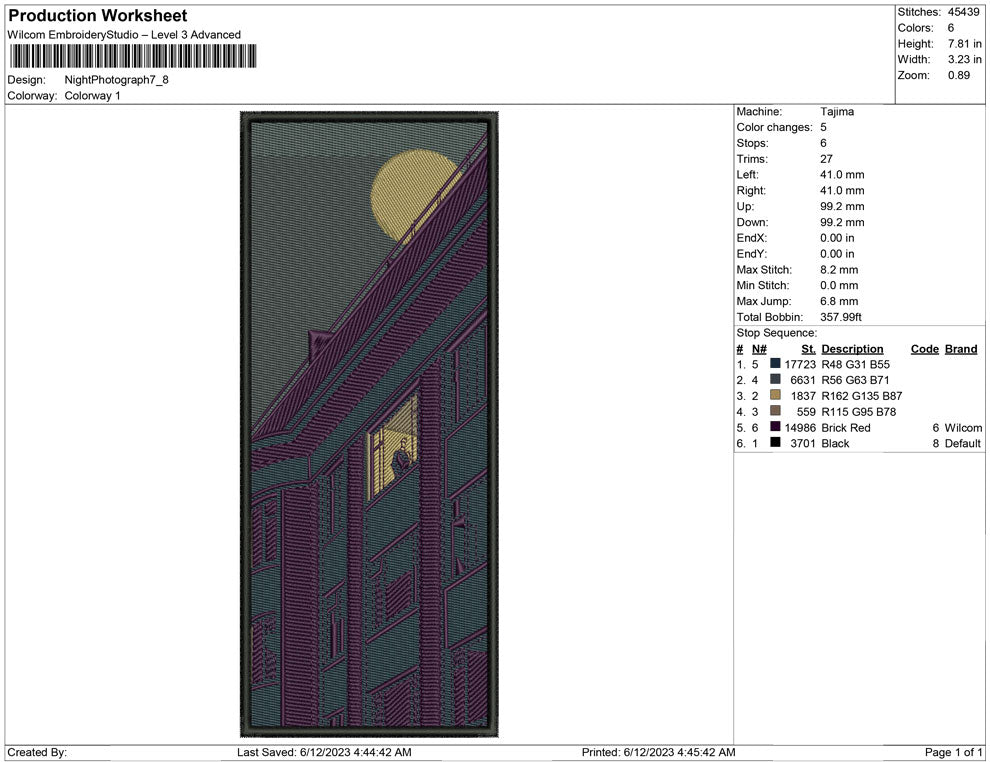Click the 'Created By:' footer label
The height and width of the screenshot is (762, 990).
pyautogui.click(x=37, y=752)
